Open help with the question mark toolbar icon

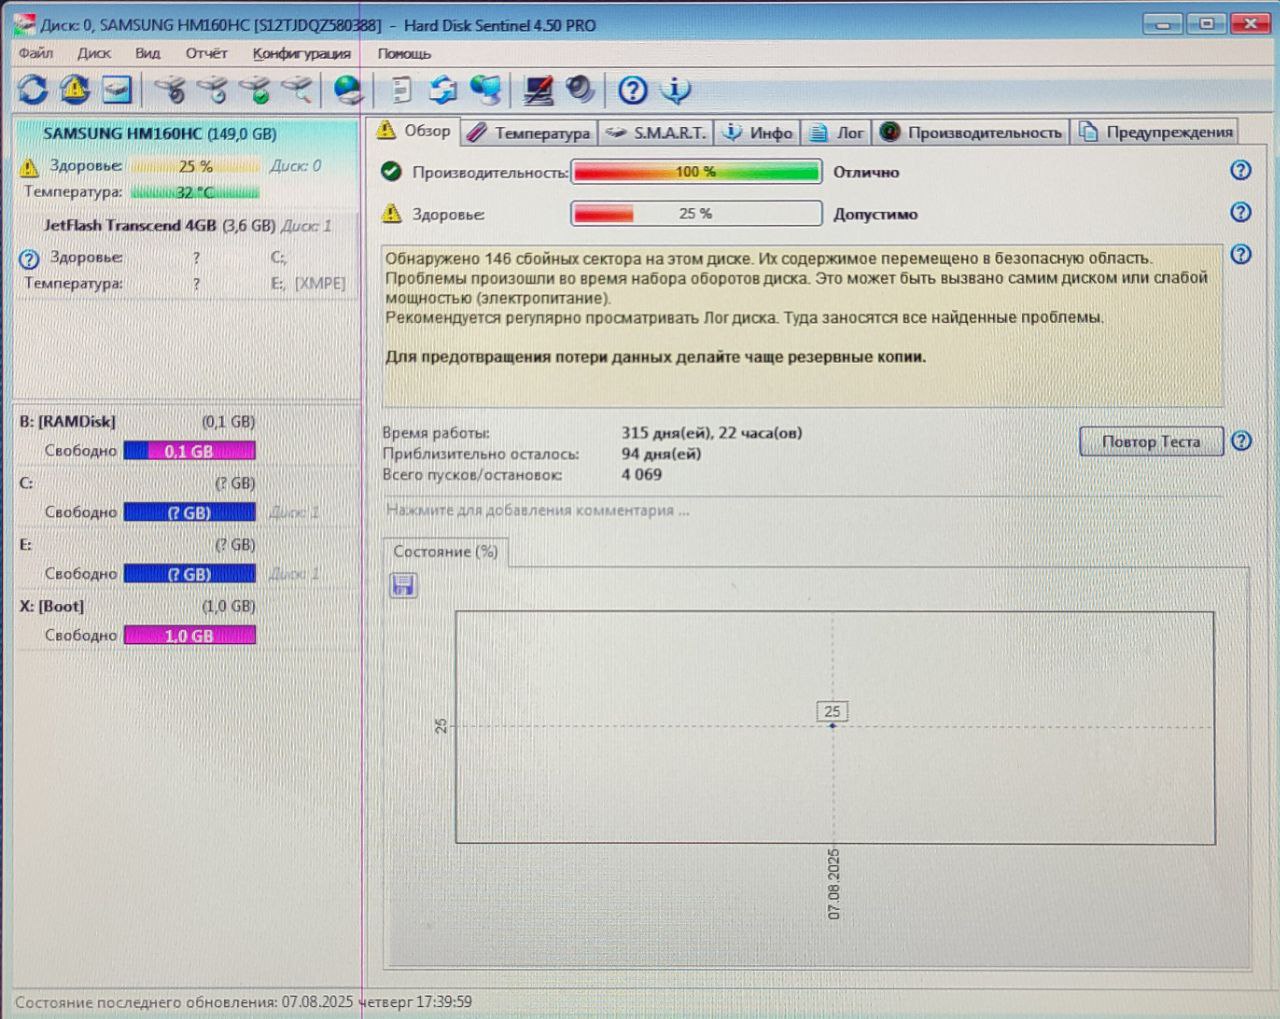pos(632,90)
